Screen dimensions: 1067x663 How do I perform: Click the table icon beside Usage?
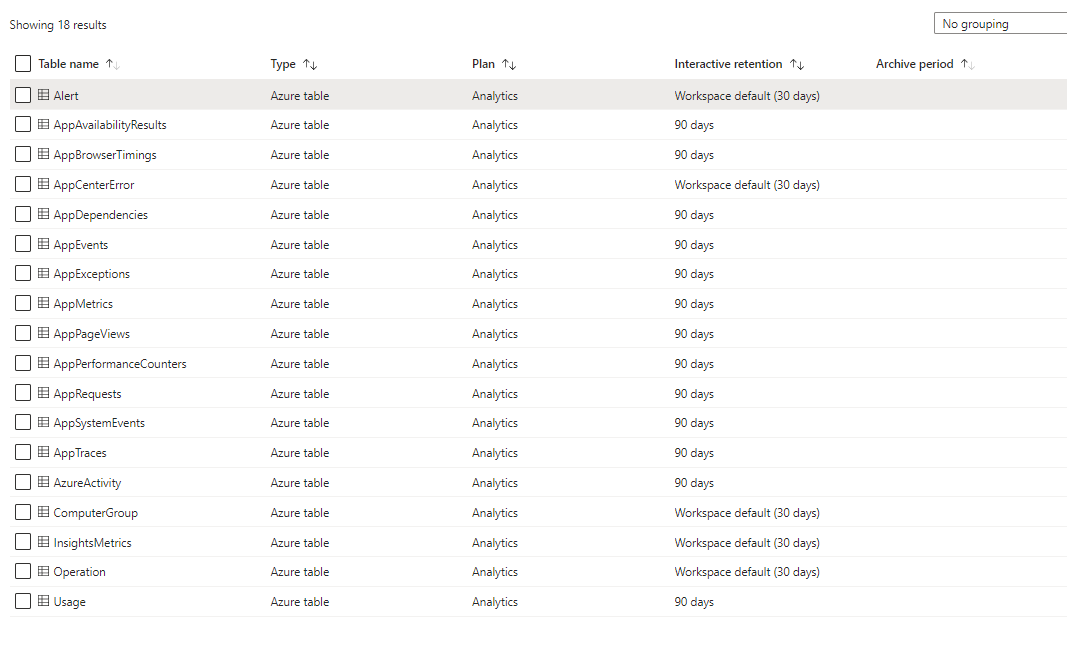pyautogui.click(x=44, y=602)
